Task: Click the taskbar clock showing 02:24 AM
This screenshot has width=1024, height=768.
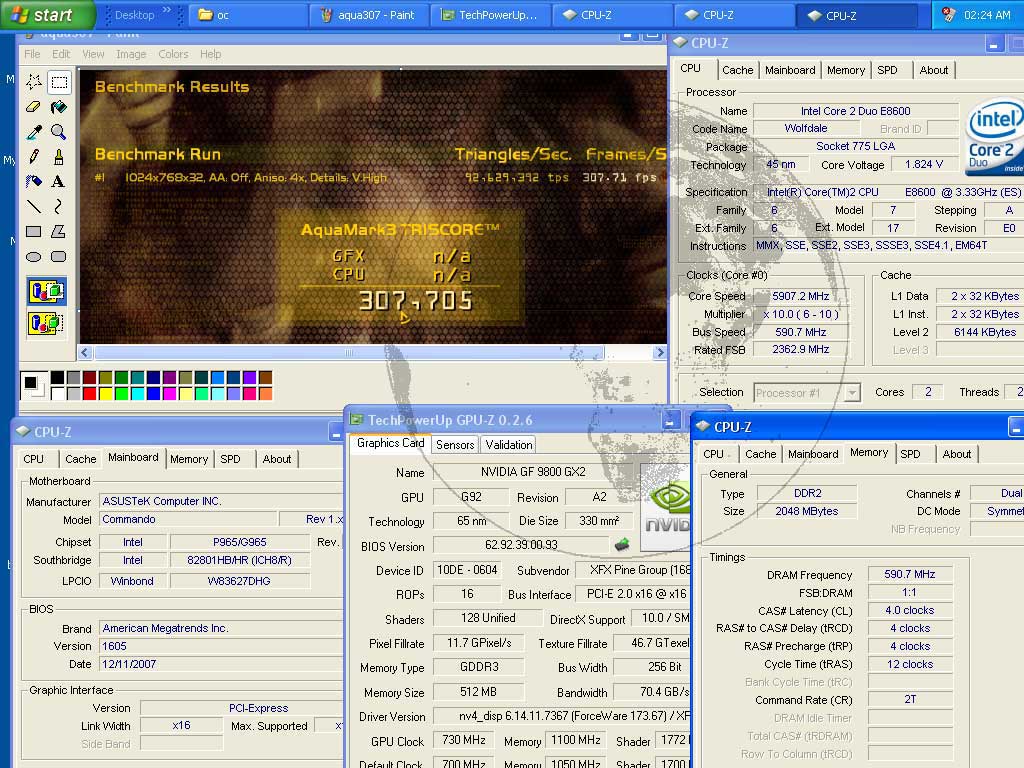Action: (987, 15)
